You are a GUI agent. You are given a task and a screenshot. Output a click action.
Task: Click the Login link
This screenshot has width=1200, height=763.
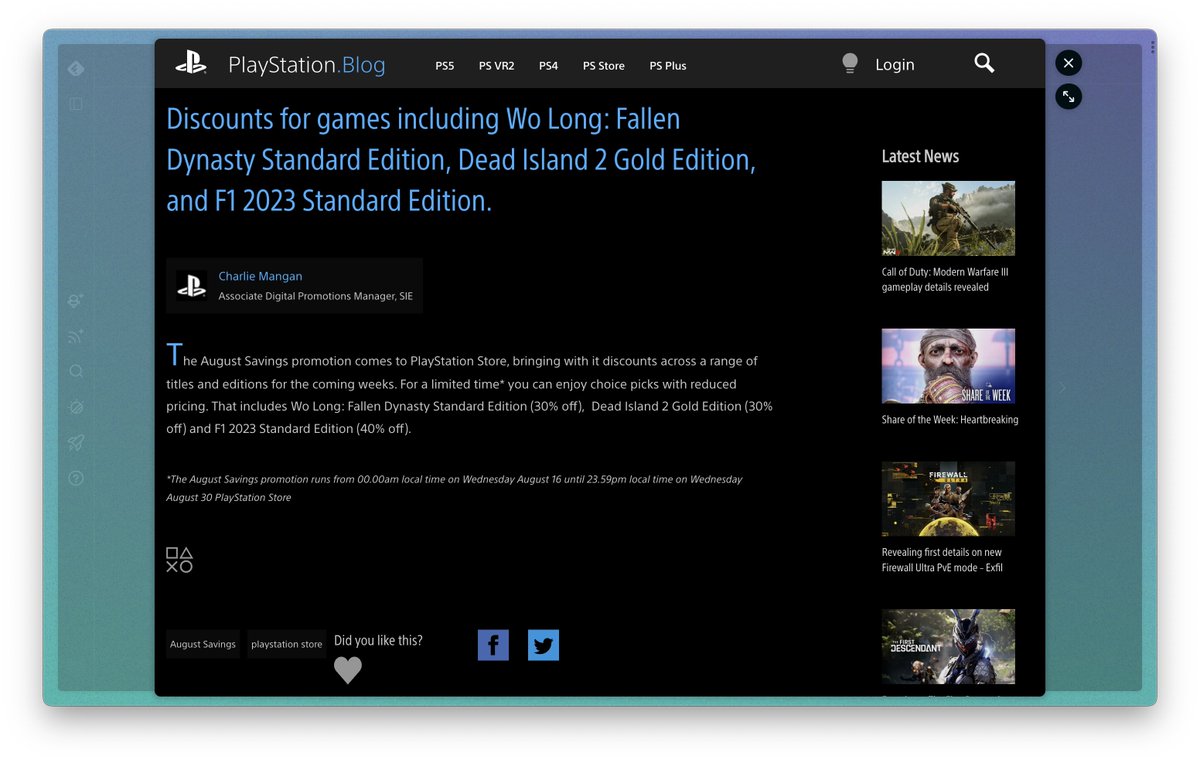(895, 65)
